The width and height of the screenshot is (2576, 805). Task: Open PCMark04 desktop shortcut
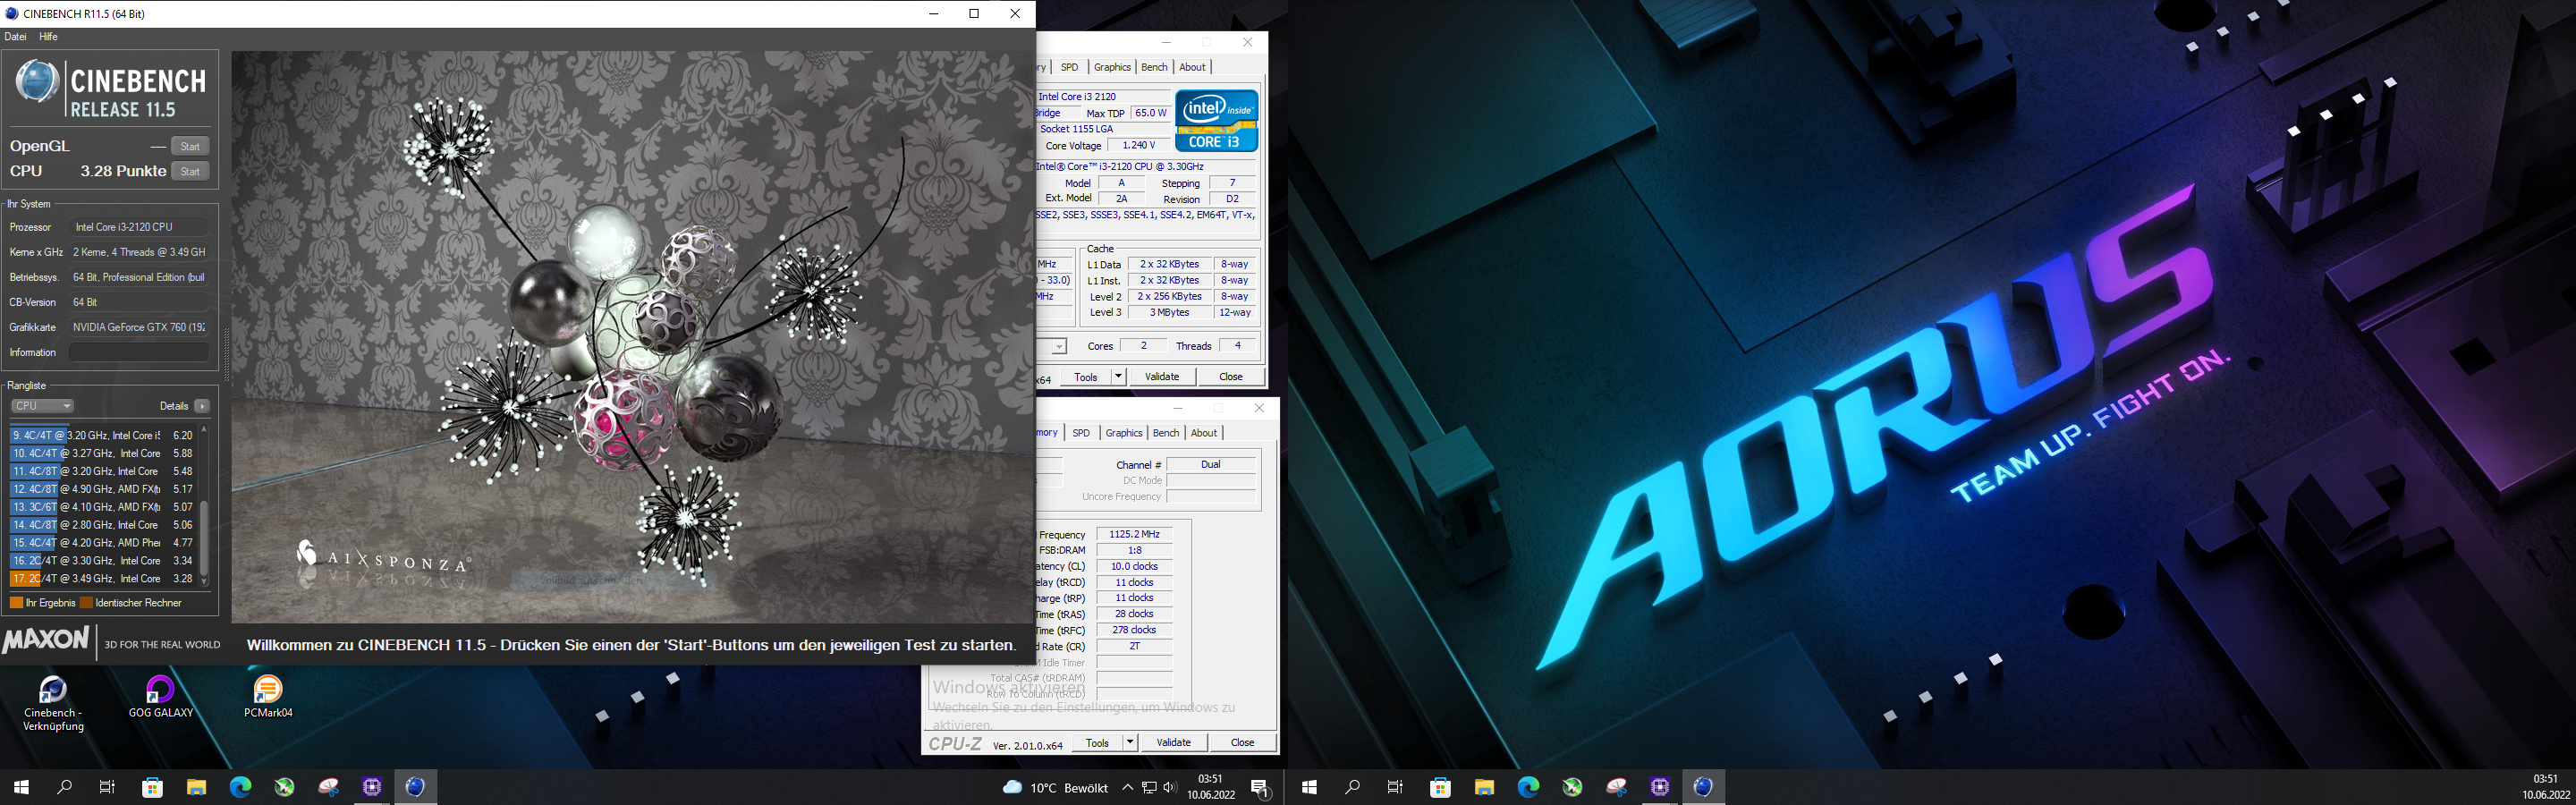268,697
